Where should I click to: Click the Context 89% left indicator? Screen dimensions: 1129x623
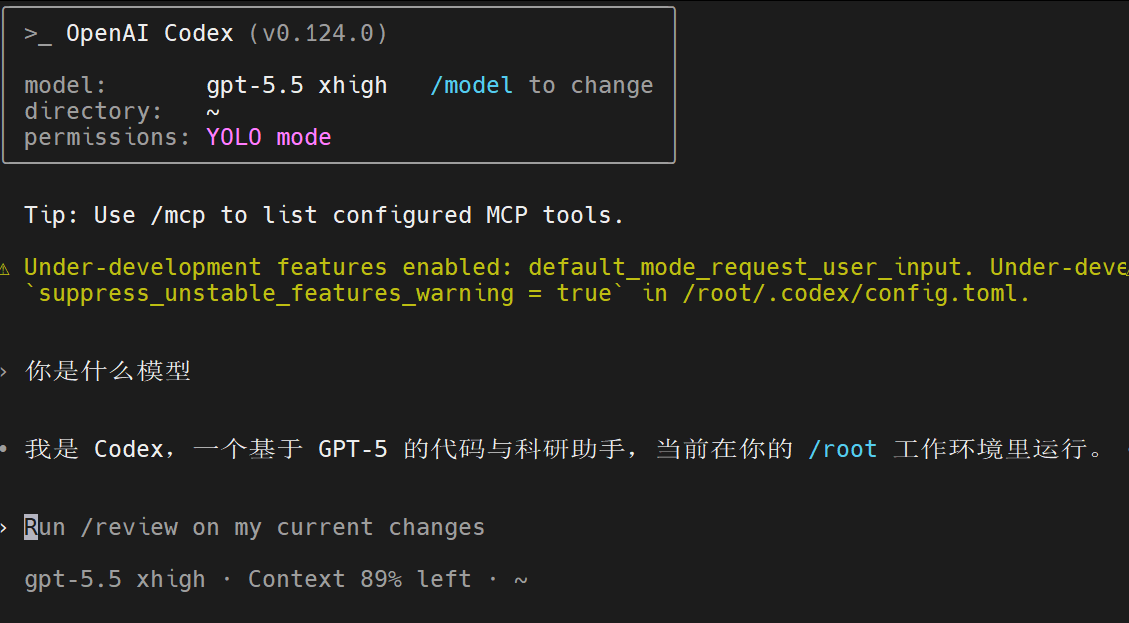tap(359, 579)
